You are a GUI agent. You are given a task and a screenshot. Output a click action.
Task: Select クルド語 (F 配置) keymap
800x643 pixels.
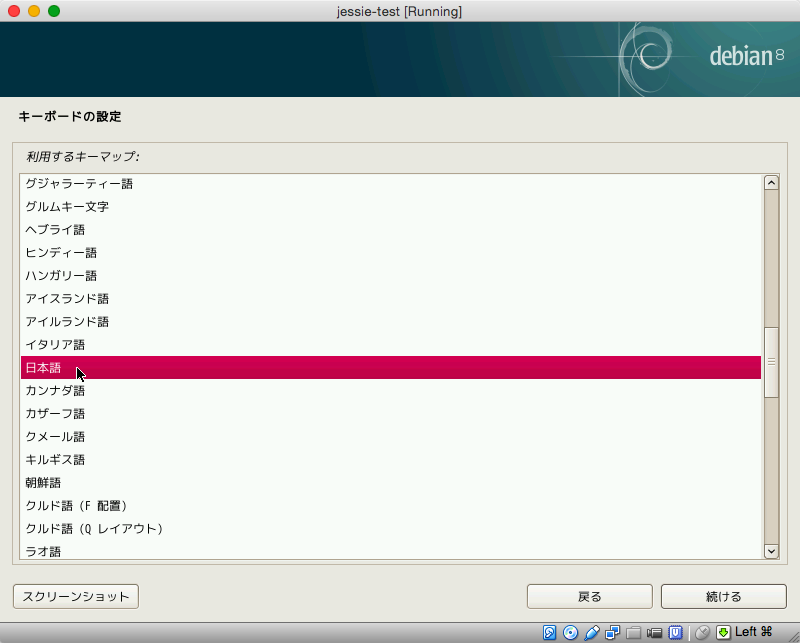tap(391, 505)
